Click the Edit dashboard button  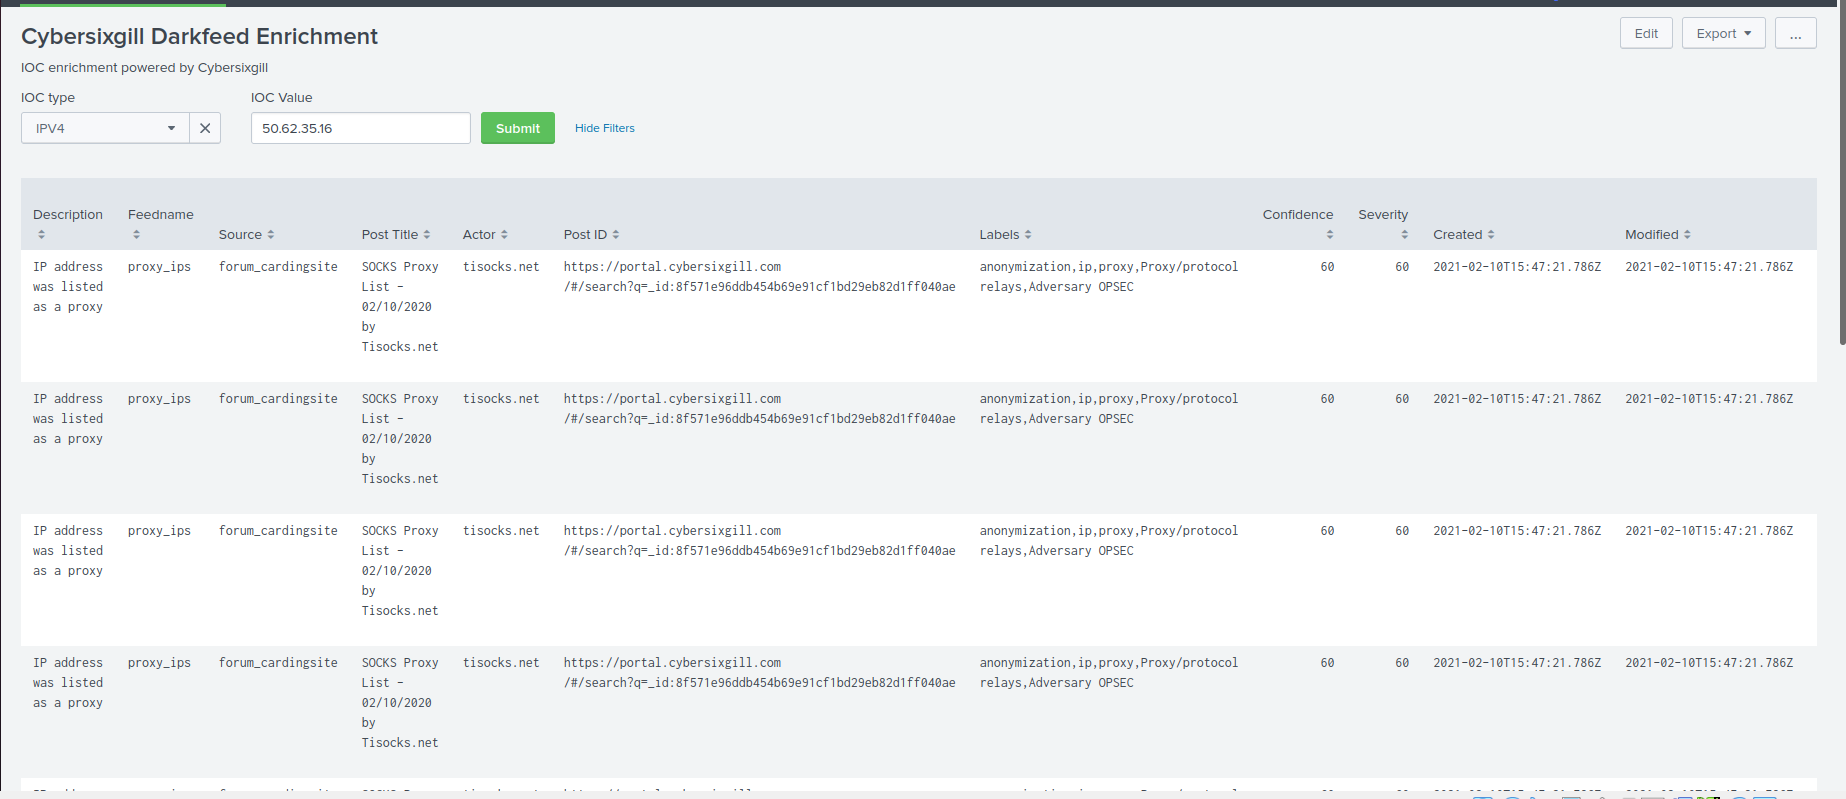point(1646,33)
